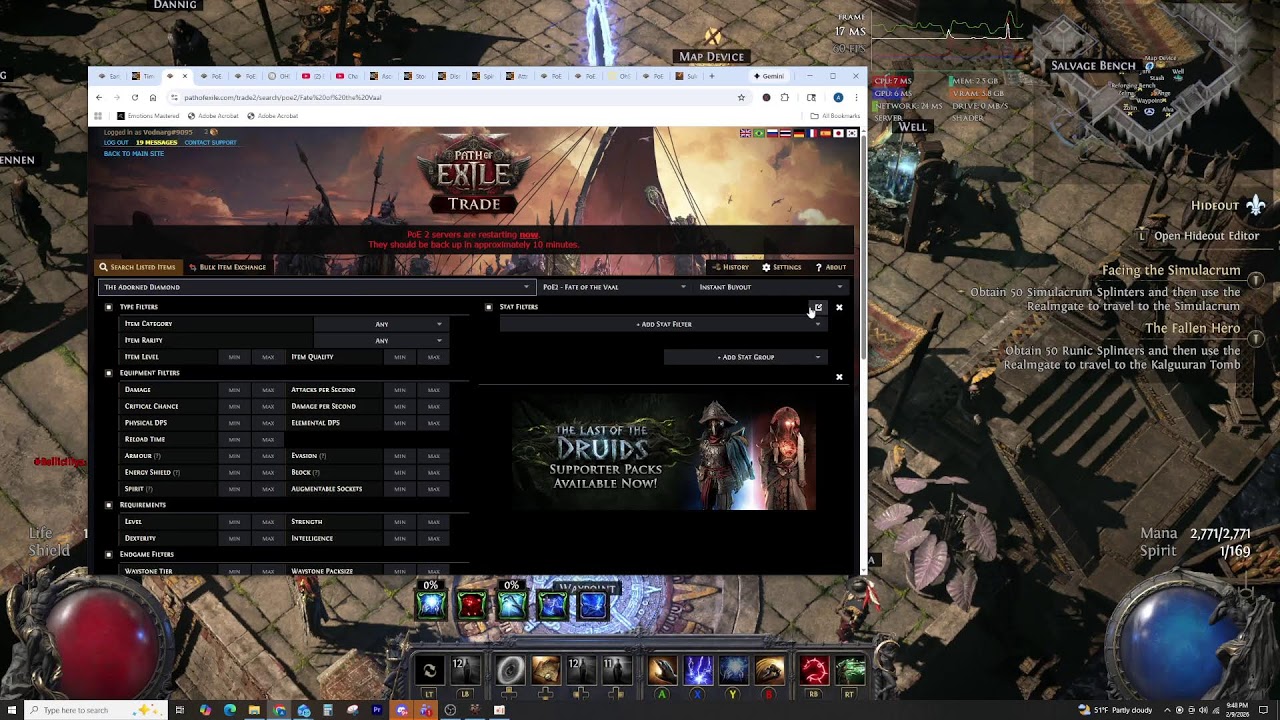
Task: Click the Item Level MIN field
Action: [234, 357]
